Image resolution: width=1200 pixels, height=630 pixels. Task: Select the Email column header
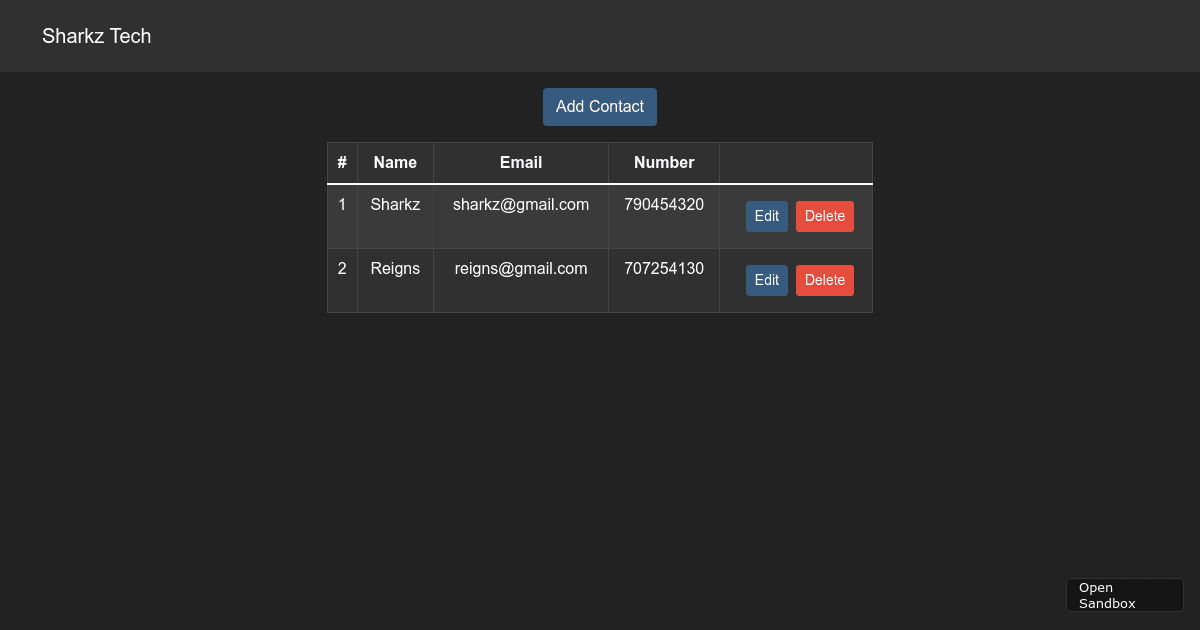(520, 162)
